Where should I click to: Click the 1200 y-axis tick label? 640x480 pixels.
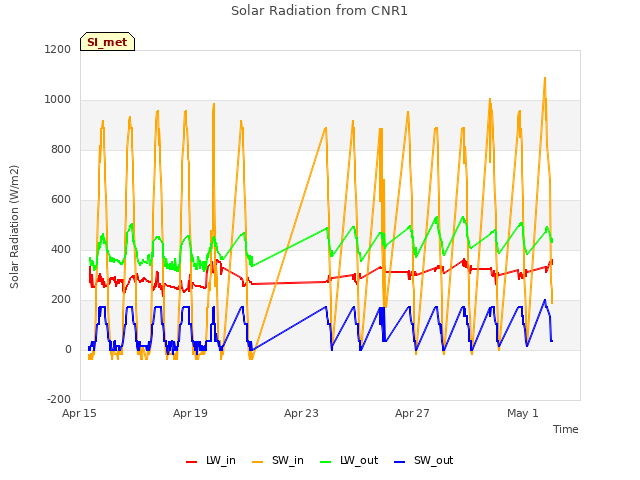click(58, 49)
